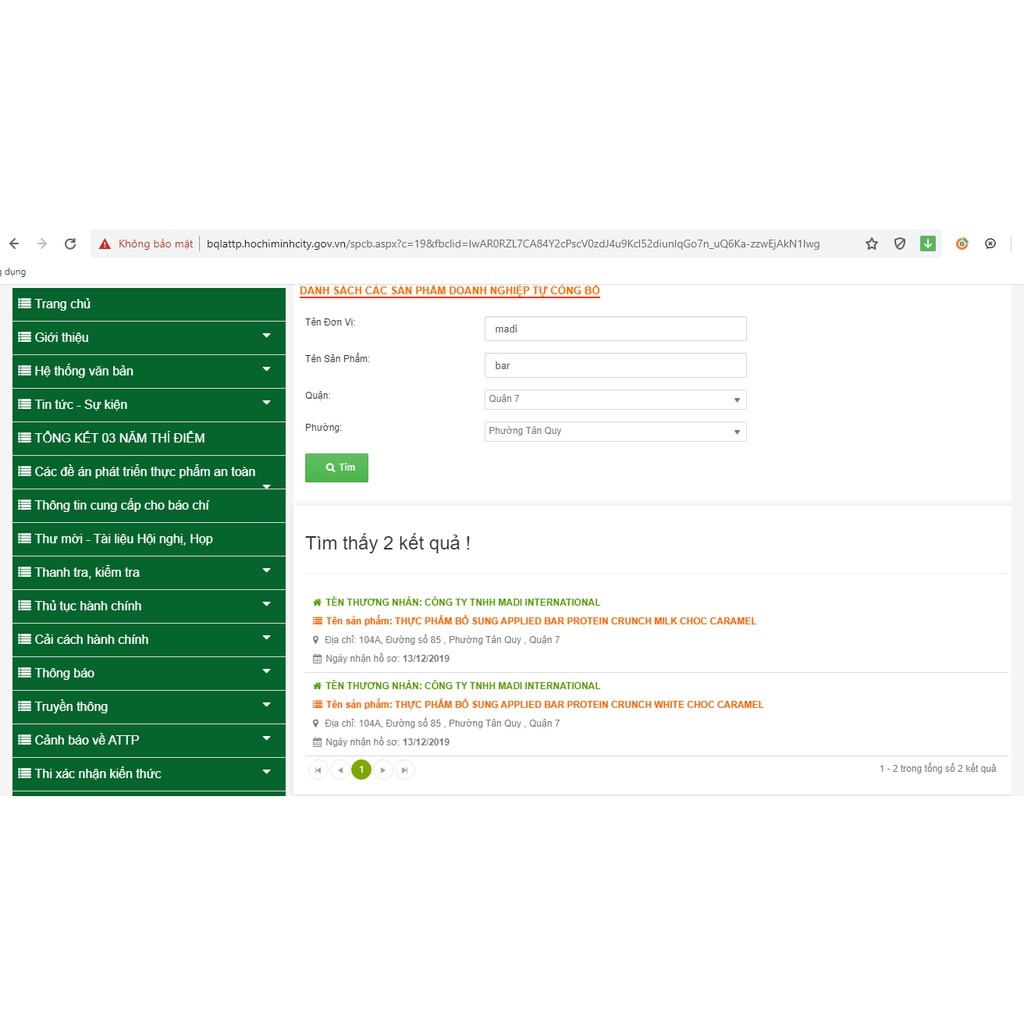1024x1024 pixels.
Task: Expand the Cải cách hành chính arrow
Action: (x=266, y=637)
